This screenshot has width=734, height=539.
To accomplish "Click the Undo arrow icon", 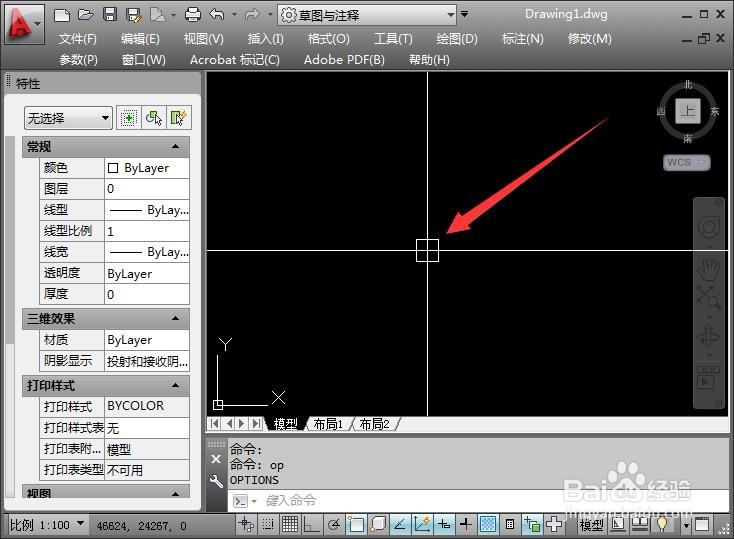I will [x=217, y=15].
